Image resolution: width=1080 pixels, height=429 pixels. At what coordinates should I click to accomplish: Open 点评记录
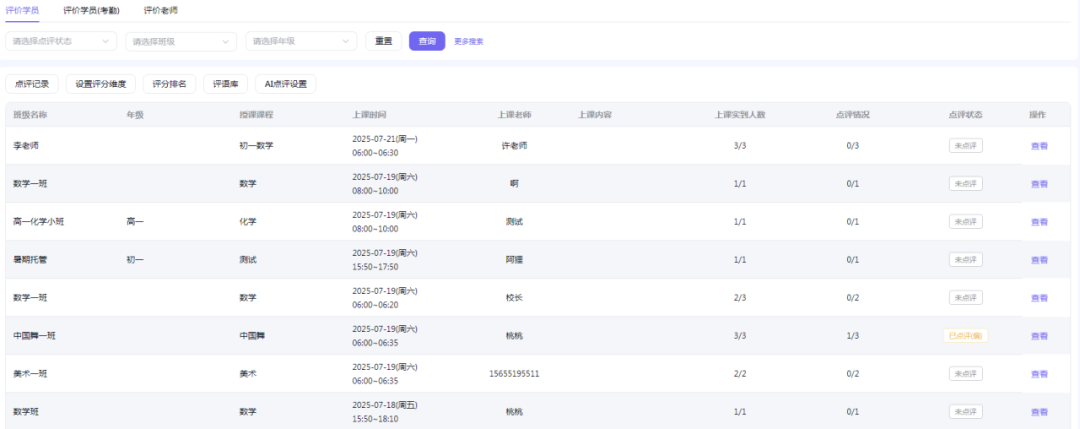coord(33,84)
